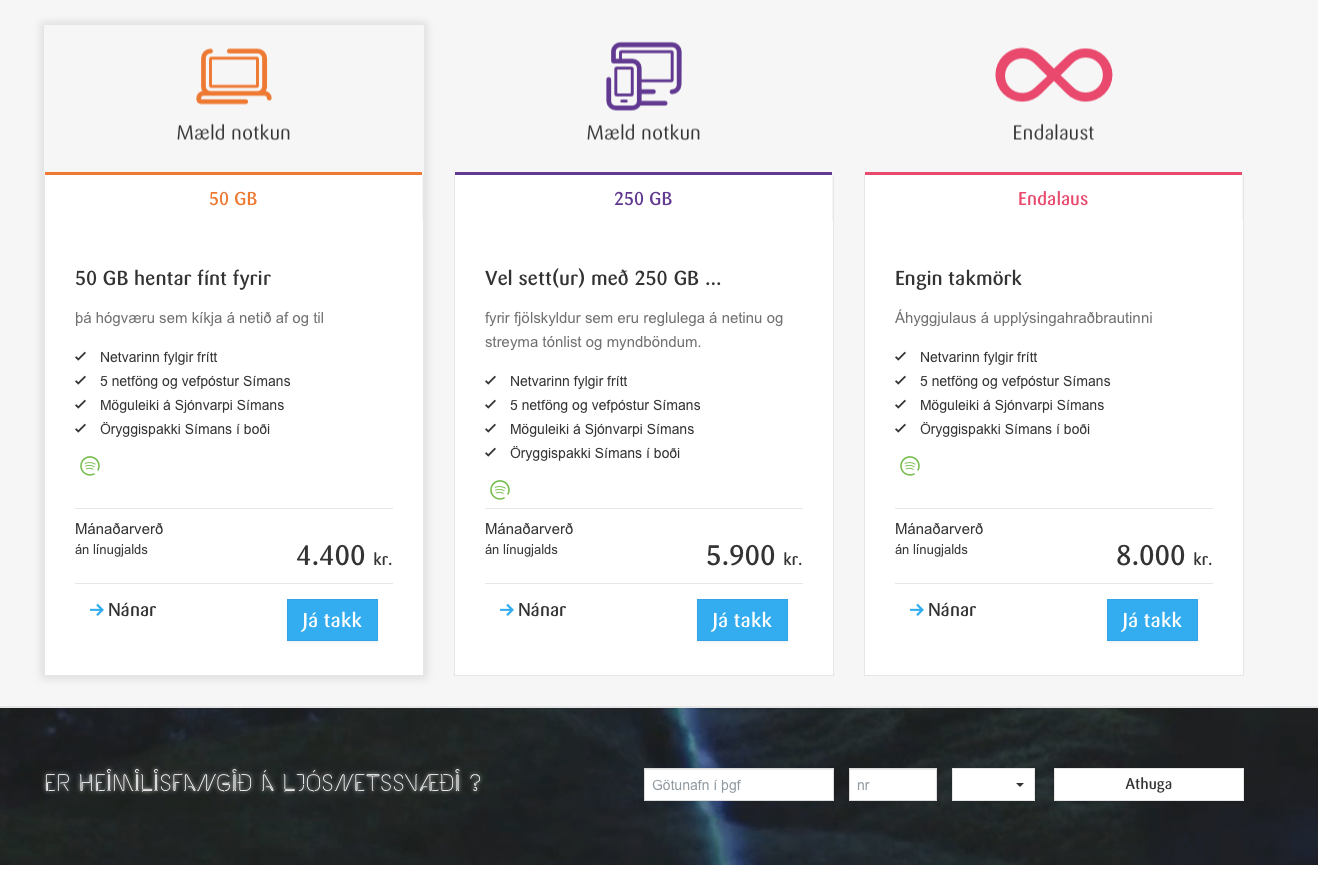Viewport: 1318px width, 878px height.
Task: Click the checkmark beside Netvarinn fylgir frítt on 50 GB
Action: tap(80, 356)
